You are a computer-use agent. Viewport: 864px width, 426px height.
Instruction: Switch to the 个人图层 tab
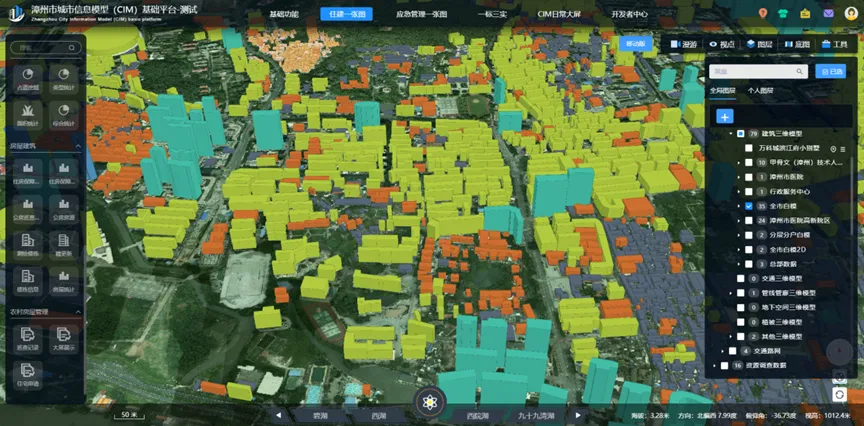760,91
